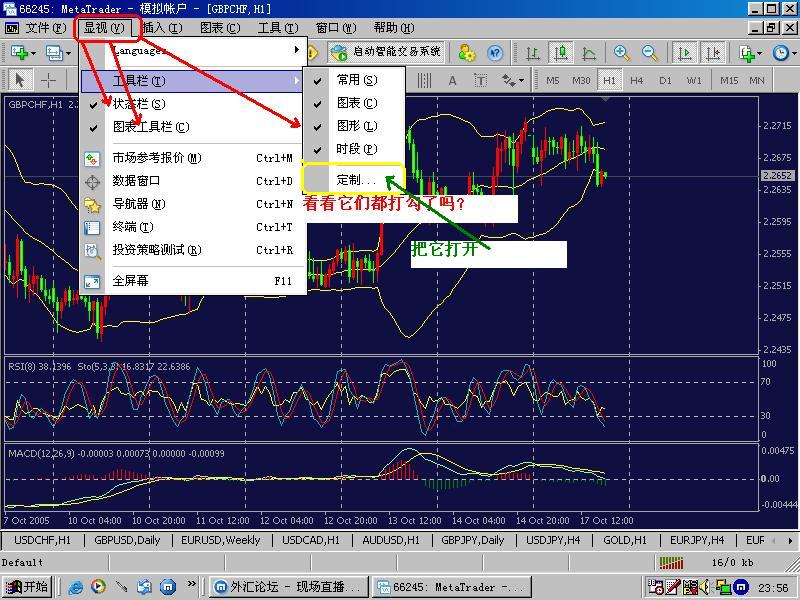The width and height of the screenshot is (800, 600).
Task: Click the 开始 Start button
Action: click(x=27, y=586)
